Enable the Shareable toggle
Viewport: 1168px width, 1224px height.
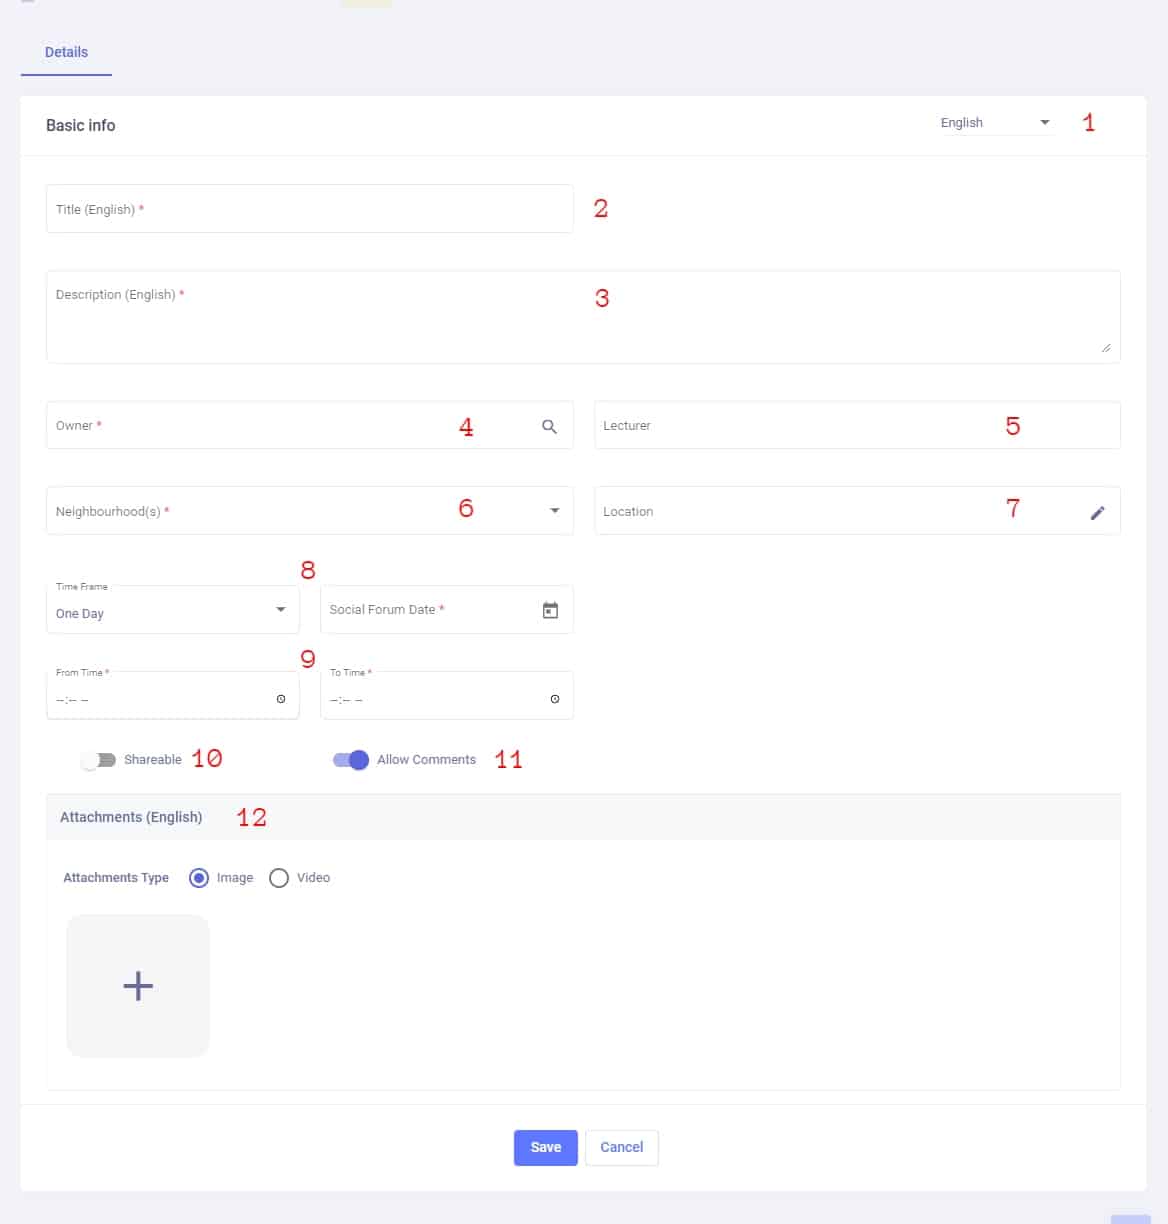99,760
